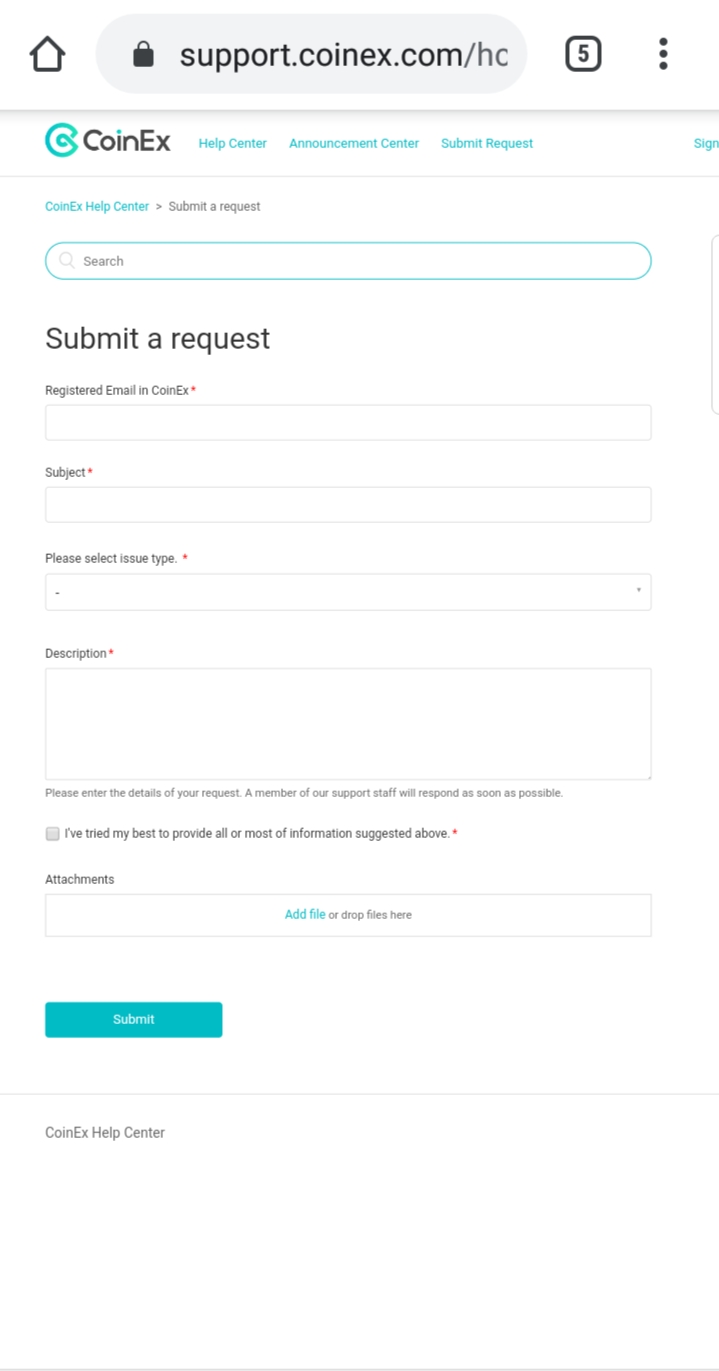The height and width of the screenshot is (1371, 719).
Task: Click the CoinEx logo
Action: [108, 141]
